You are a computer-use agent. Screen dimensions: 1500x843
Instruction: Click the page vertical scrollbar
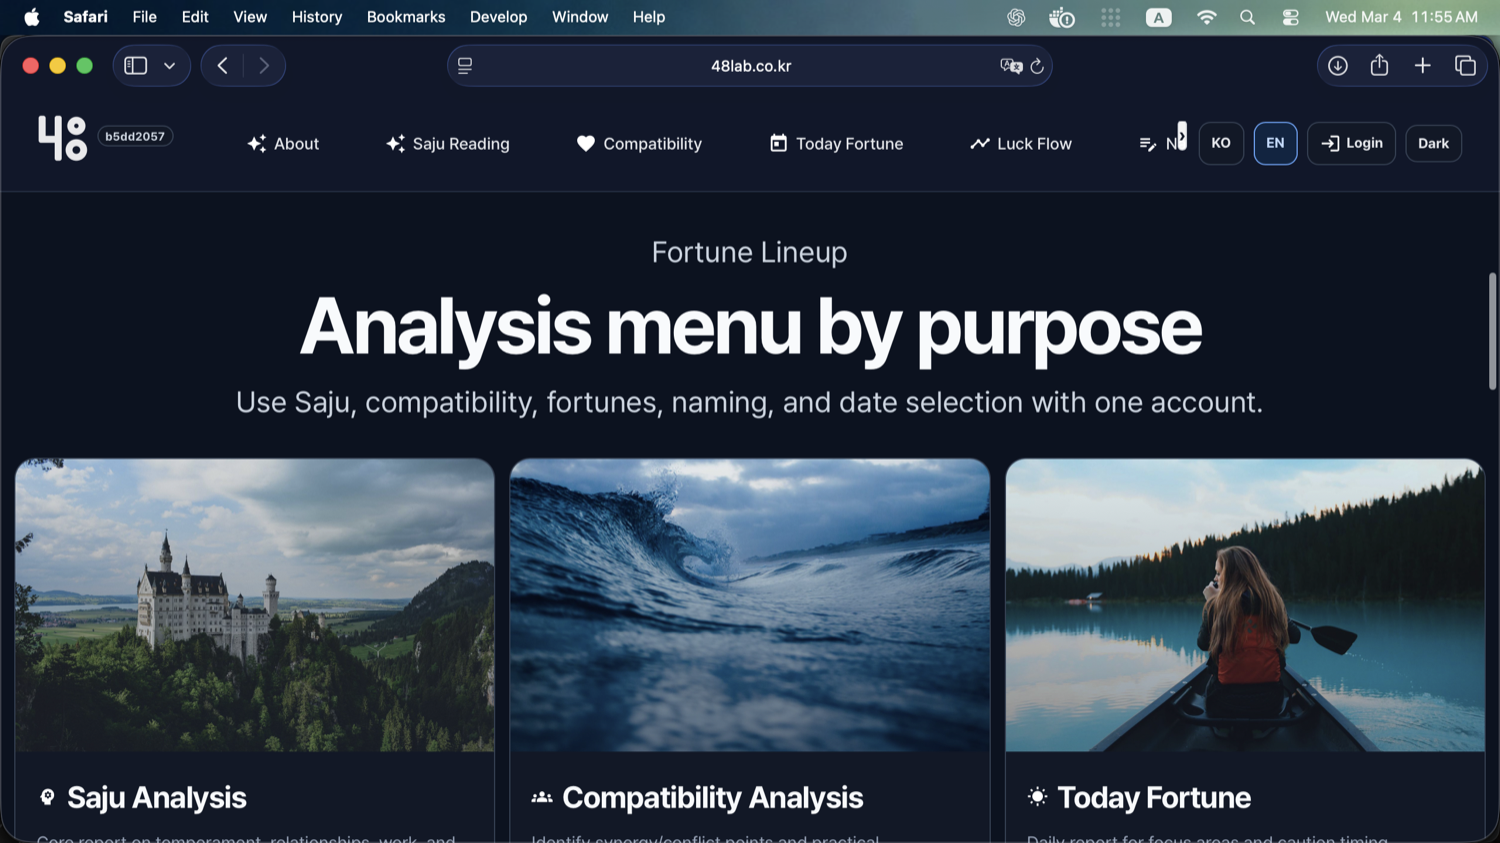[1492, 331]
